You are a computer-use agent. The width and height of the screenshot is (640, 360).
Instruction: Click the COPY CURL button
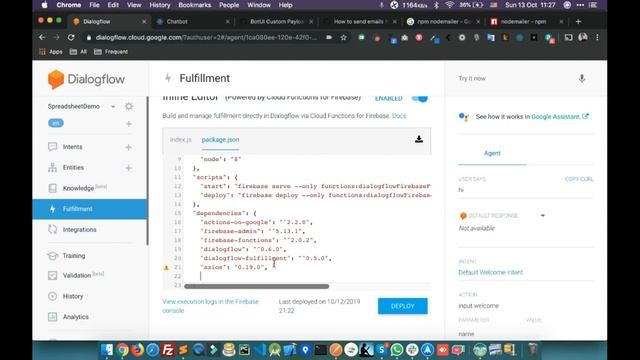pyautogui.click(x=579, y=179)
